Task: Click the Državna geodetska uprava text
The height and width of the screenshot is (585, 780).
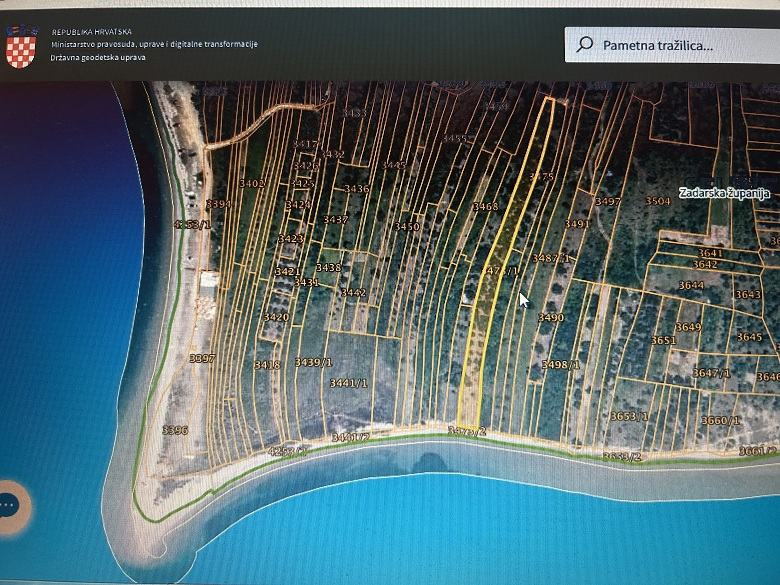Action: point(98,57)
